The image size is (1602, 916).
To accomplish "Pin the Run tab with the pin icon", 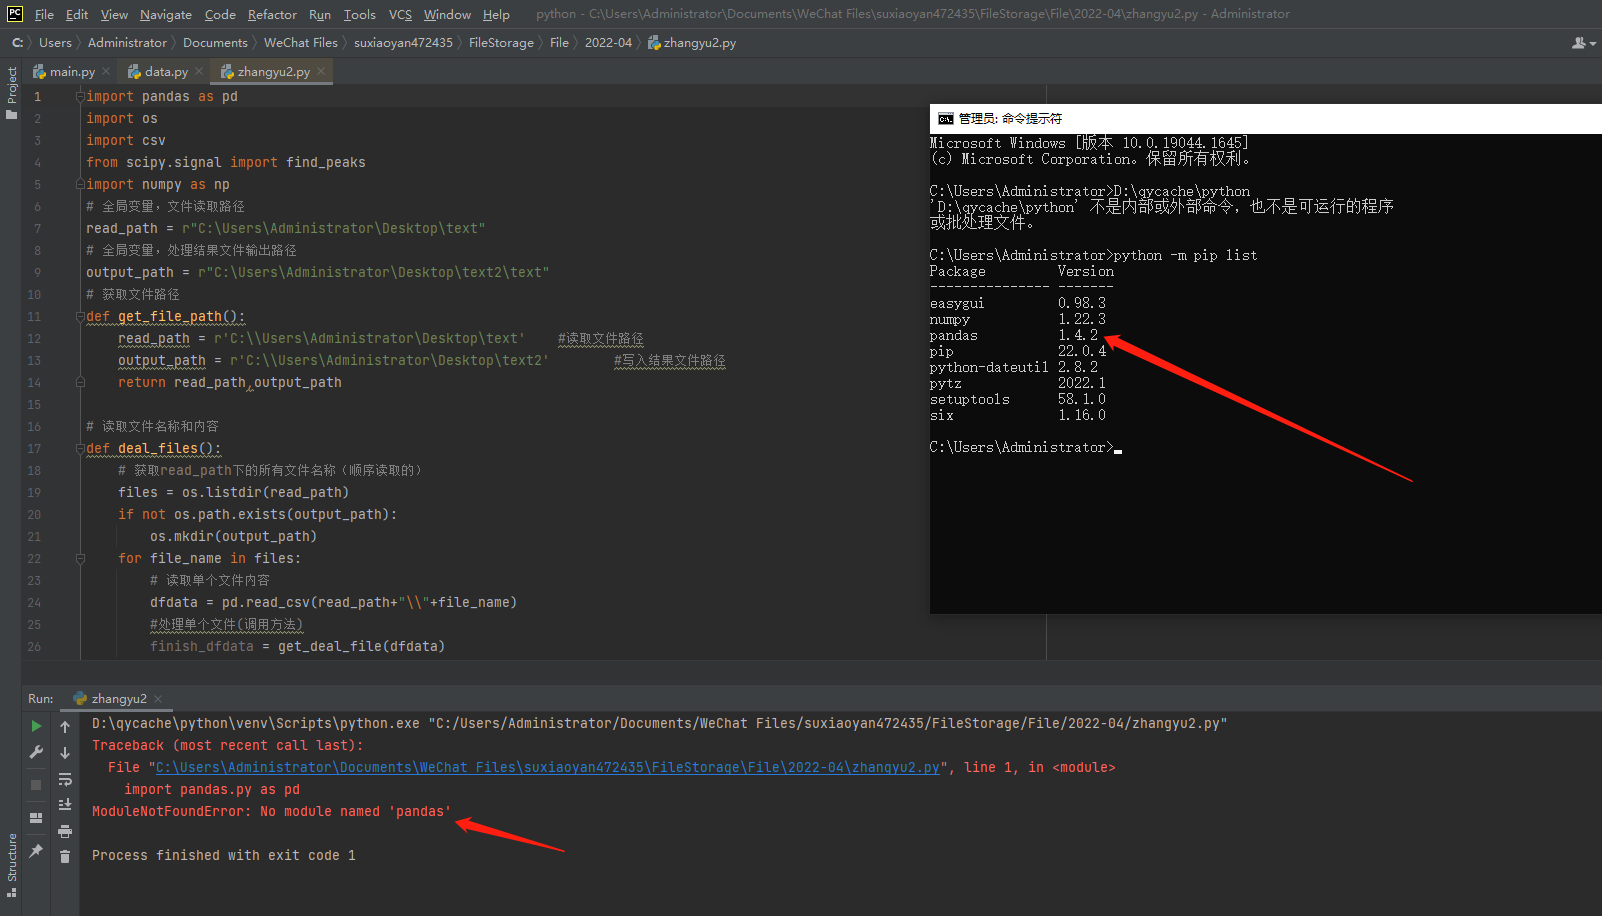I will [36, 850].
